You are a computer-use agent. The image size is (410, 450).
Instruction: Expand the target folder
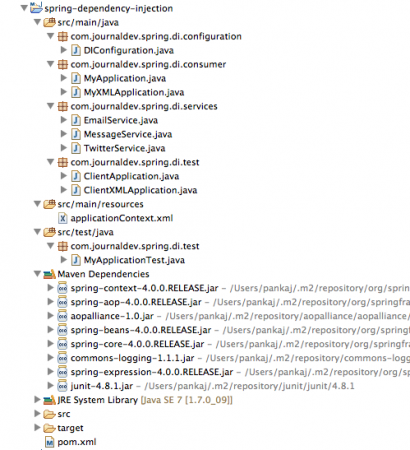(x=37, y=428)
